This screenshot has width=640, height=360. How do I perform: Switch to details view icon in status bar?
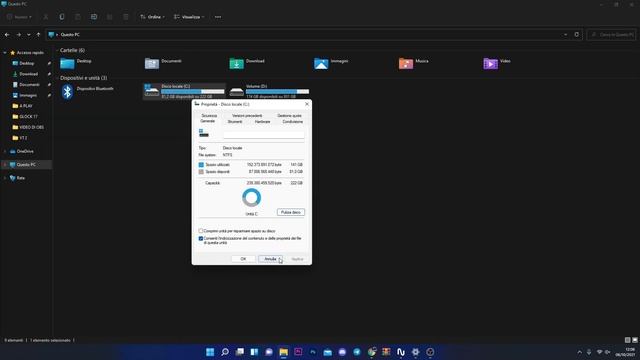627,340
